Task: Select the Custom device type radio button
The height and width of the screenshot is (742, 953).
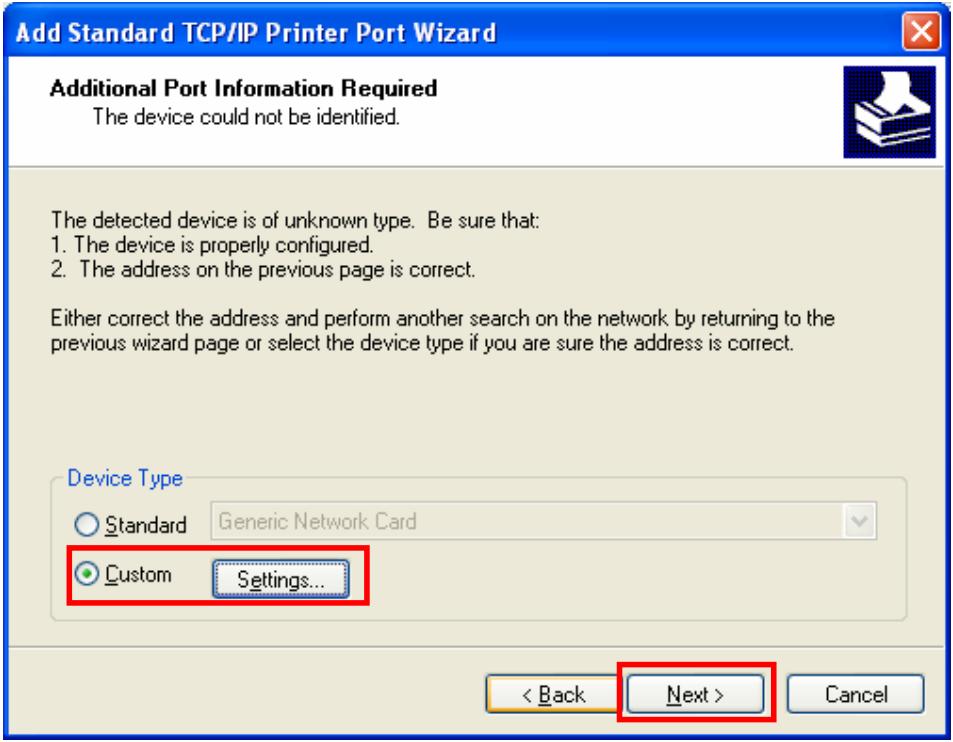Action: point(86,574)
